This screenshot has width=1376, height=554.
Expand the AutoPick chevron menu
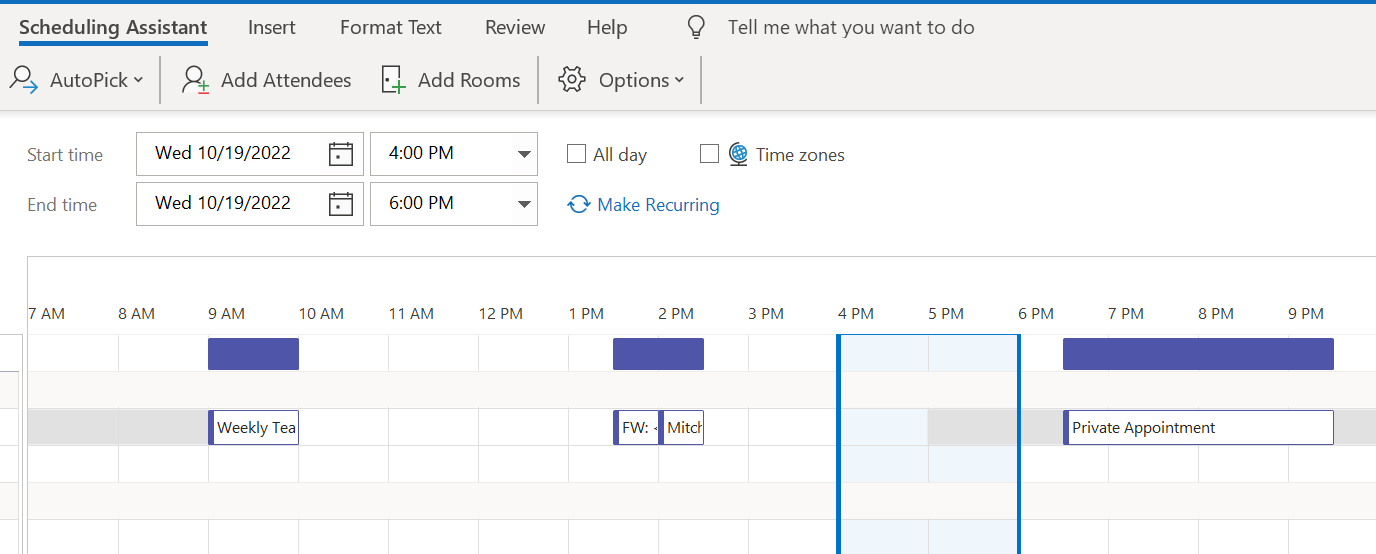click(x=138, y=80)
